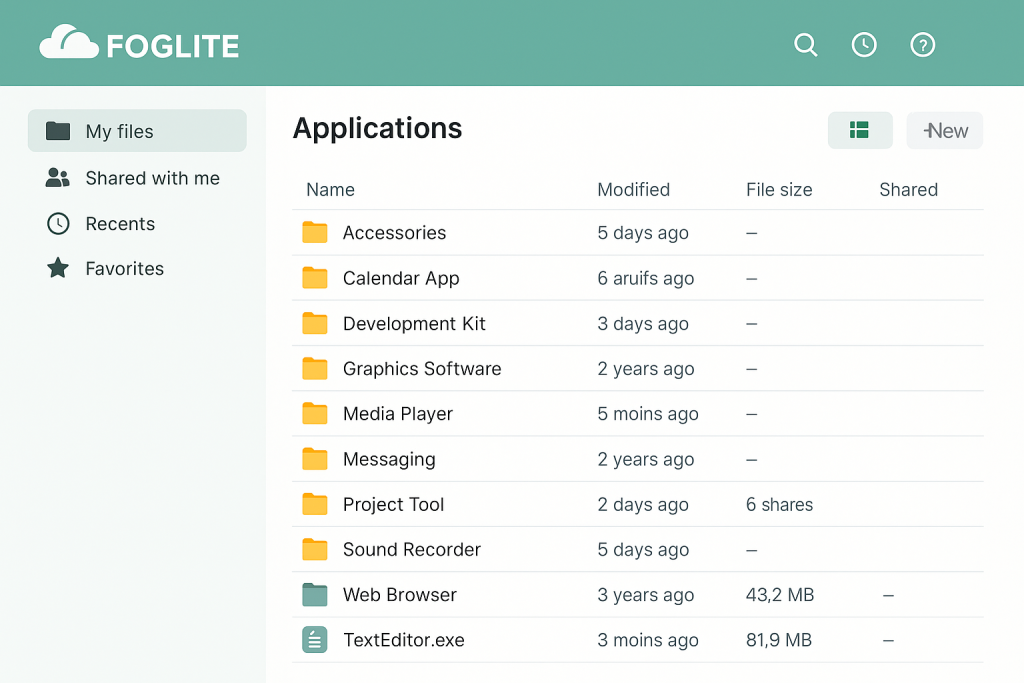Click the search magnifier icon in header
This screenshot has width=1024, height=683.
[x=805, y=45]
